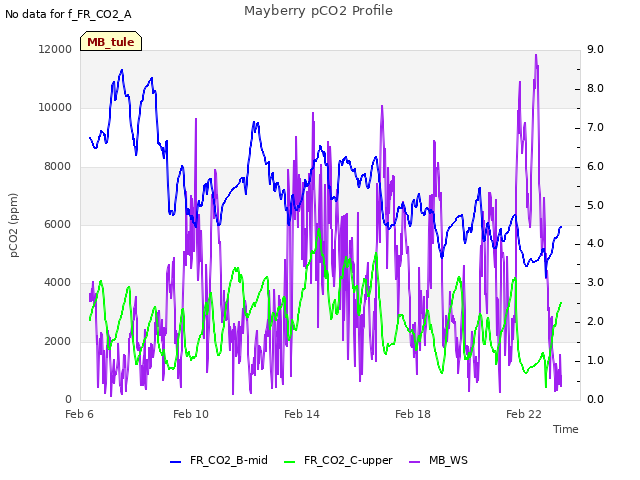
Task: Click the Time axis label
Action: [566, 429]
